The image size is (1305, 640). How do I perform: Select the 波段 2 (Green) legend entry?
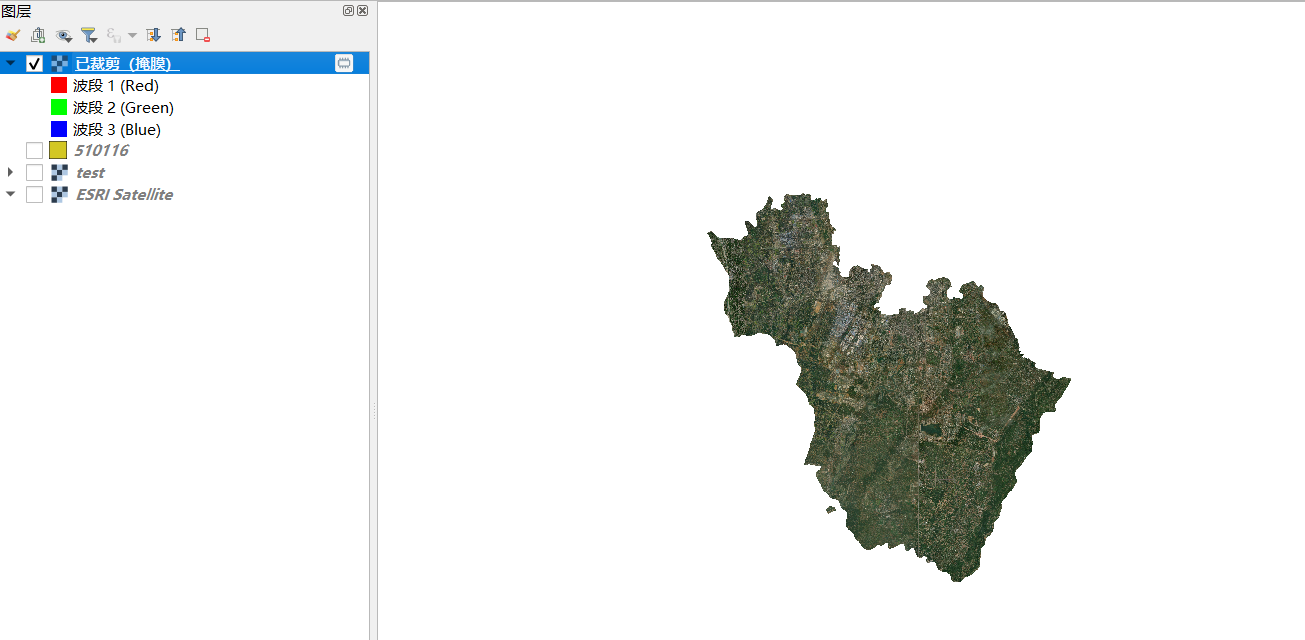click(x=123, y=107)
